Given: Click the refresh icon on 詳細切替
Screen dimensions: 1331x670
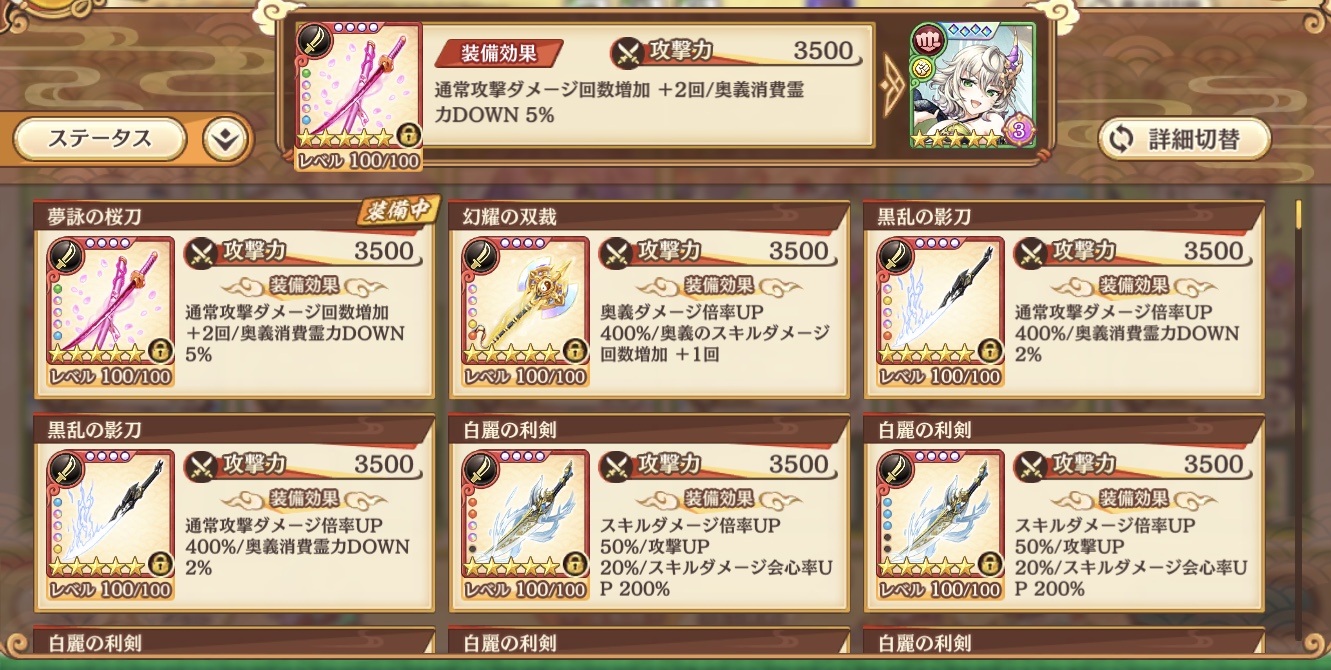Looking at the screenshot, I should pyautogui.click(x=1122, y=139).
